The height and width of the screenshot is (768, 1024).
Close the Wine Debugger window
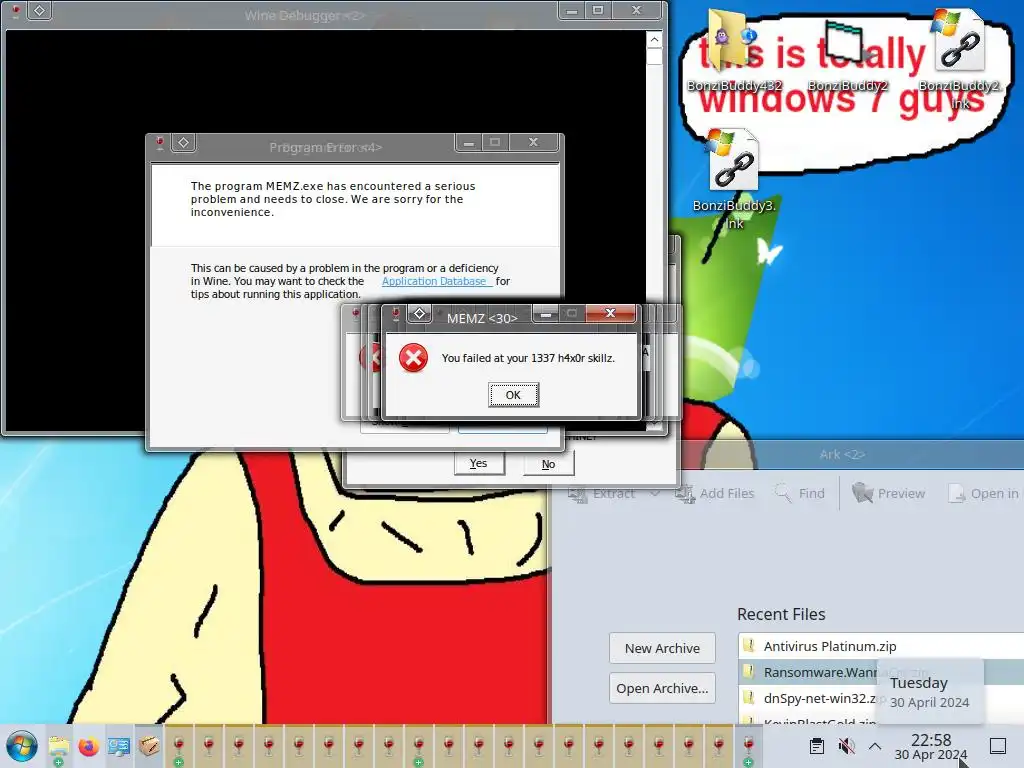(x=637, y=10)
